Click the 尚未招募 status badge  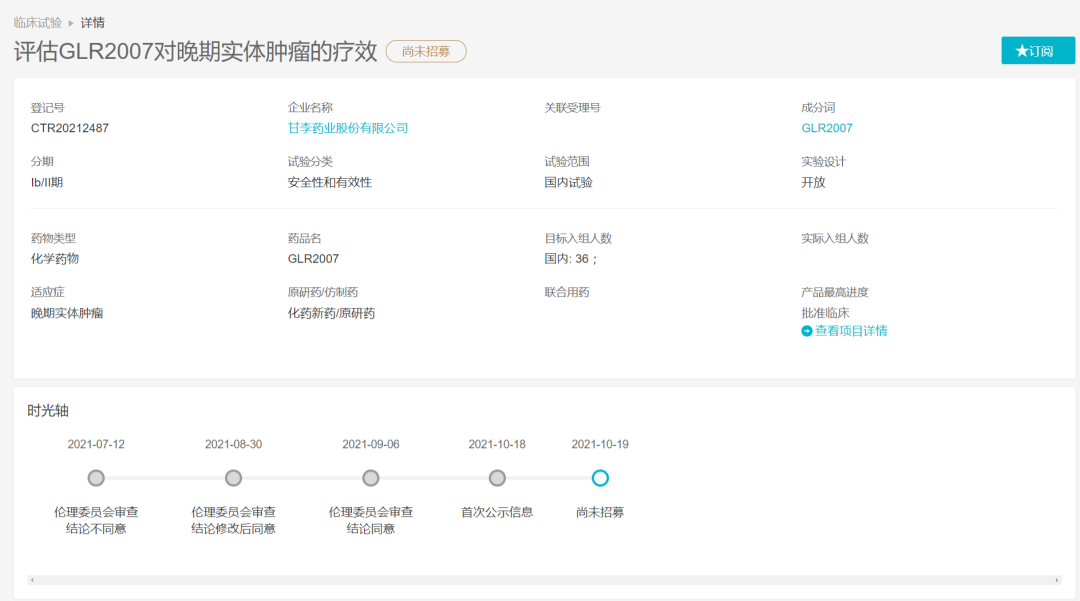[426, 51]
